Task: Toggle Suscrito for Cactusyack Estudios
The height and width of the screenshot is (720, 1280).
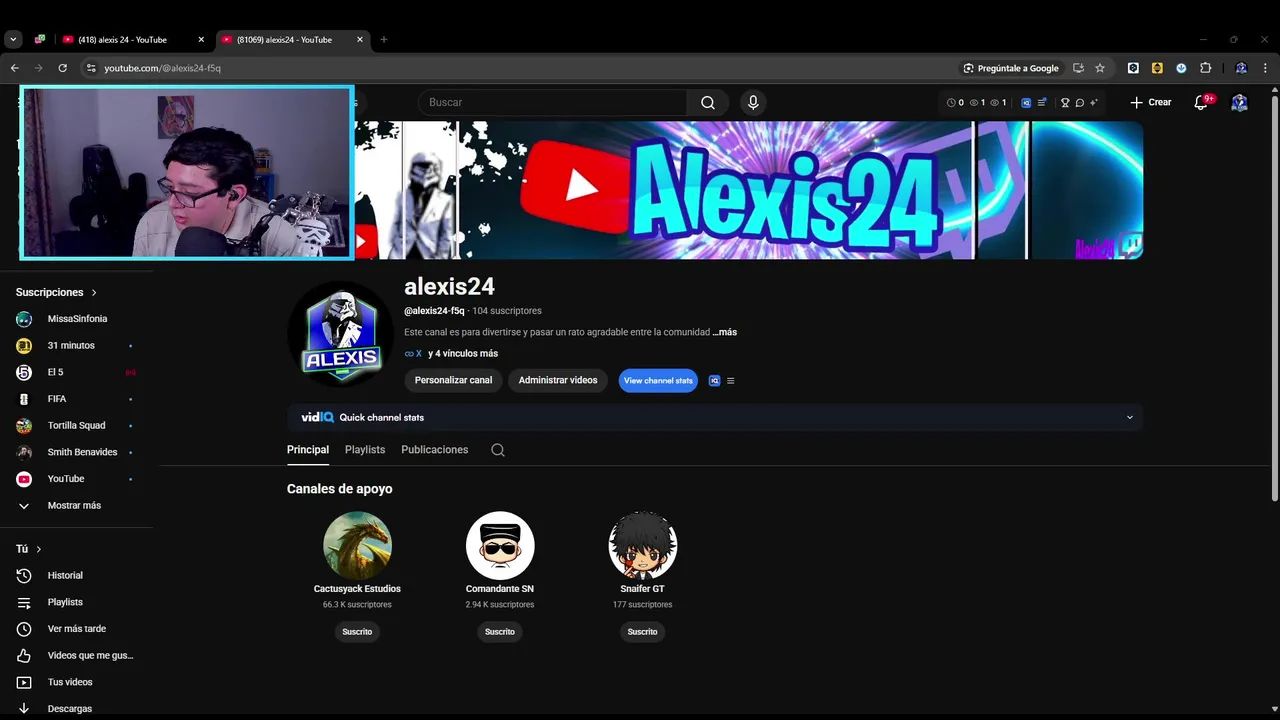Action: (x=357, y=632)
